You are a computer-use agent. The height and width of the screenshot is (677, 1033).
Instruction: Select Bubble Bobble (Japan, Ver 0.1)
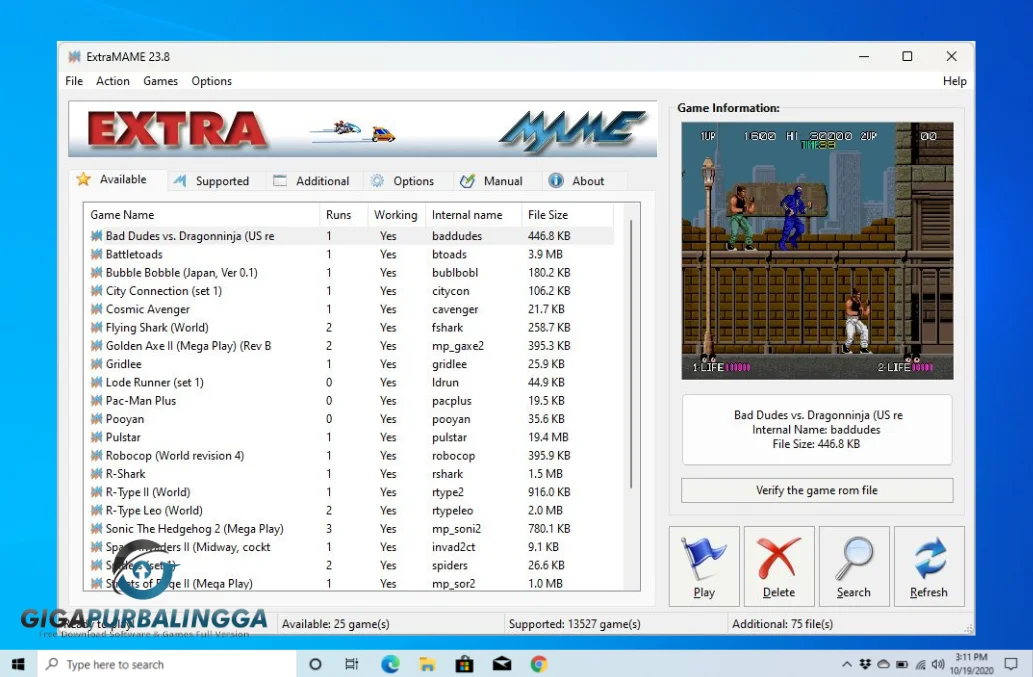351,273
